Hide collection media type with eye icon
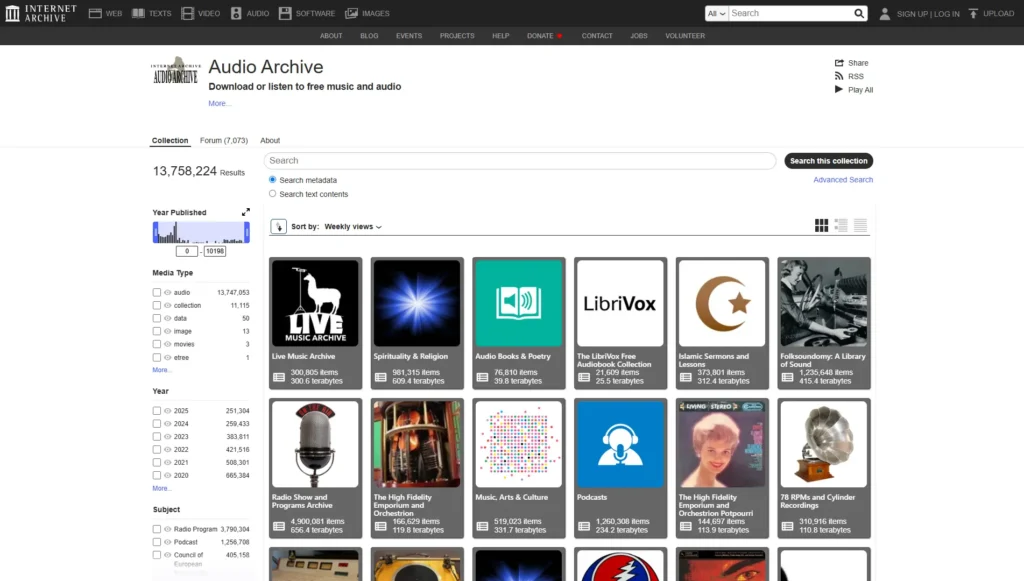The image size is (1024, 581). [168, 306]
